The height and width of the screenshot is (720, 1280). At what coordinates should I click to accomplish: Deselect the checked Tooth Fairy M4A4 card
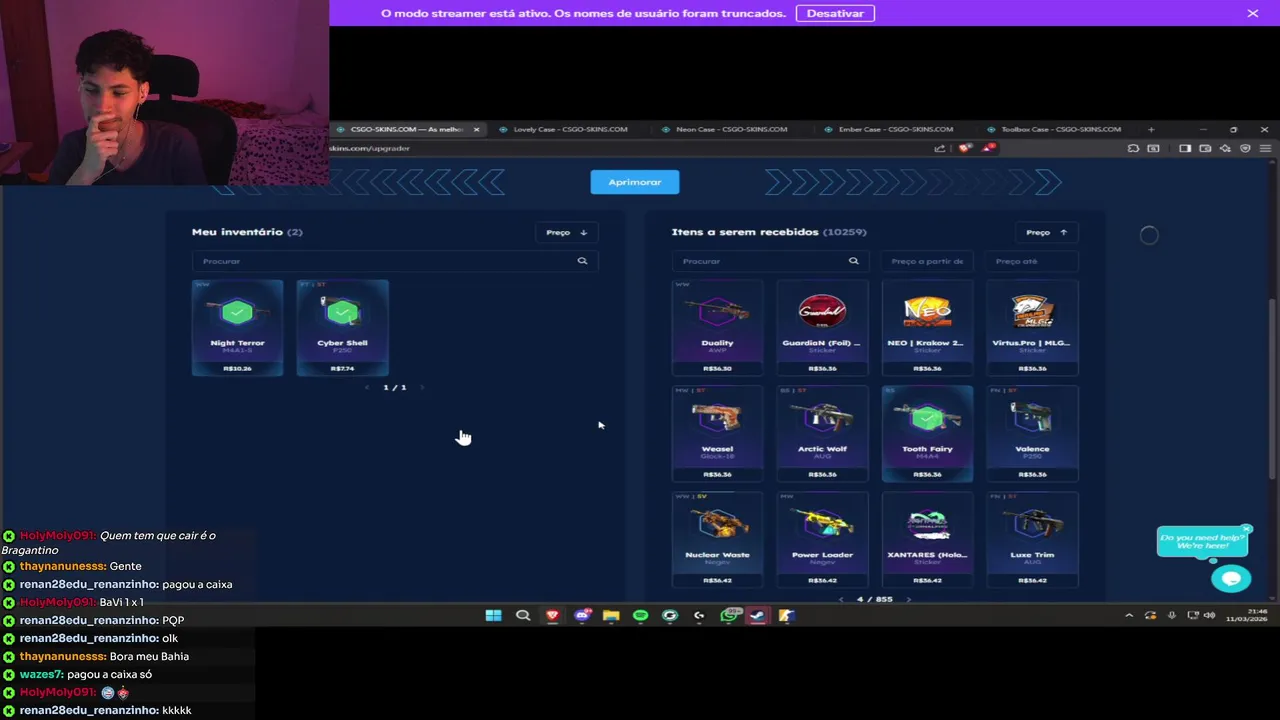pos(927,434)
